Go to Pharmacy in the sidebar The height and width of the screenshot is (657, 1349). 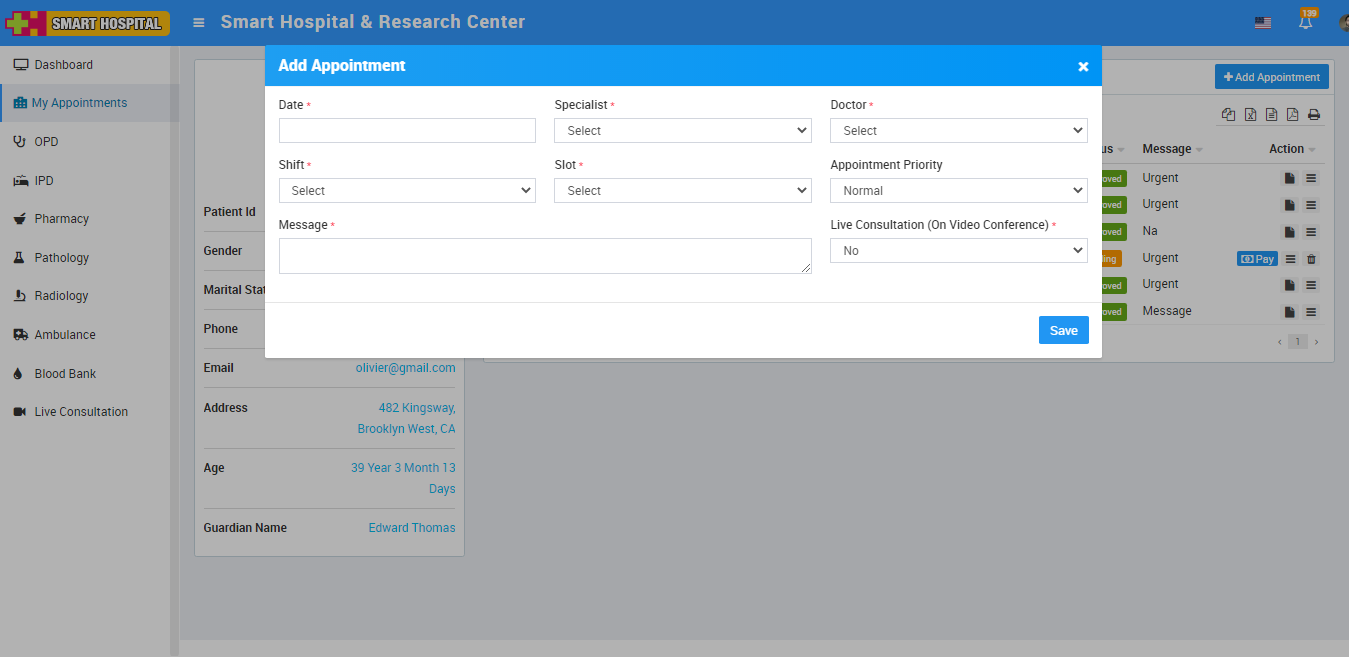pos(61,219)
